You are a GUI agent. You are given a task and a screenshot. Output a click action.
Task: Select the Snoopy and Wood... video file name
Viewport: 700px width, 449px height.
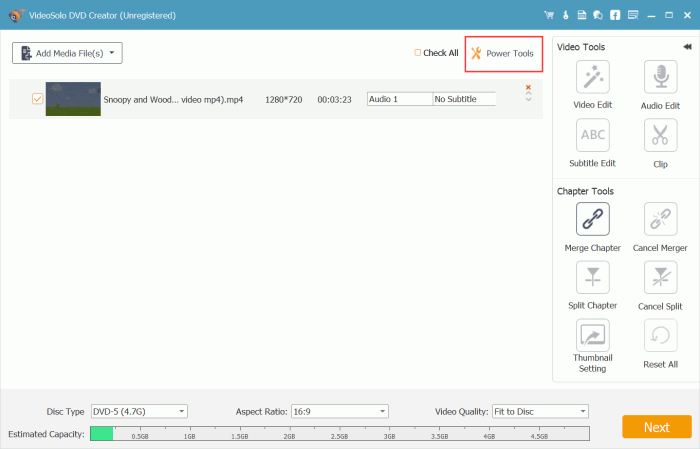coord(173,100)
